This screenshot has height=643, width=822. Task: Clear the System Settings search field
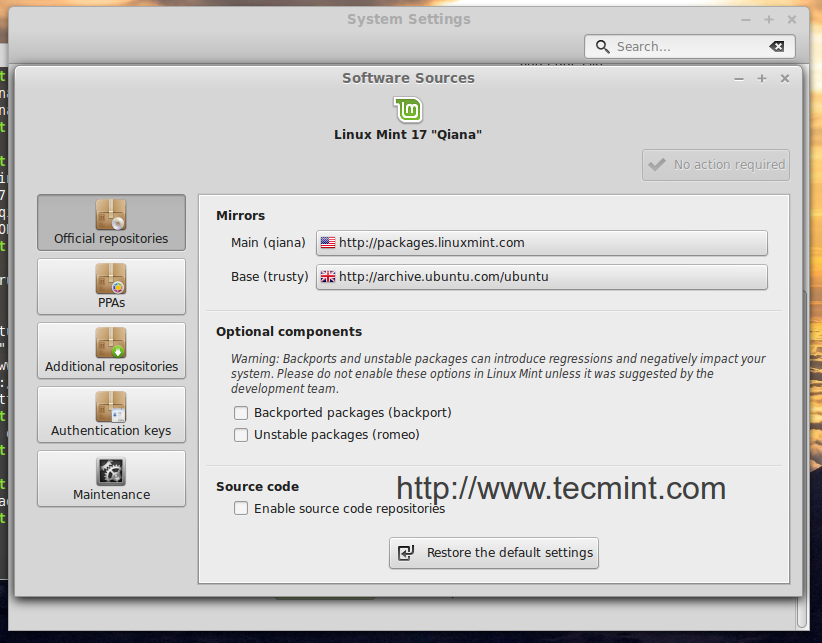point(777,47)
